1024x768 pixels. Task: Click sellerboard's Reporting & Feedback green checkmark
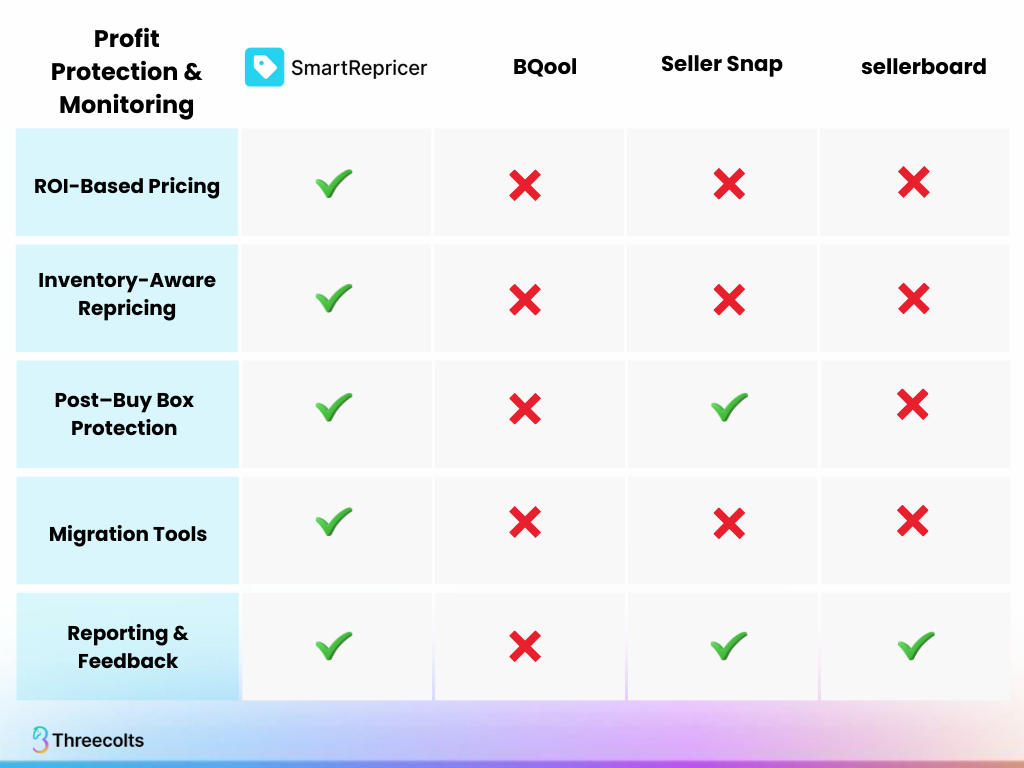[x=915, y=646]
